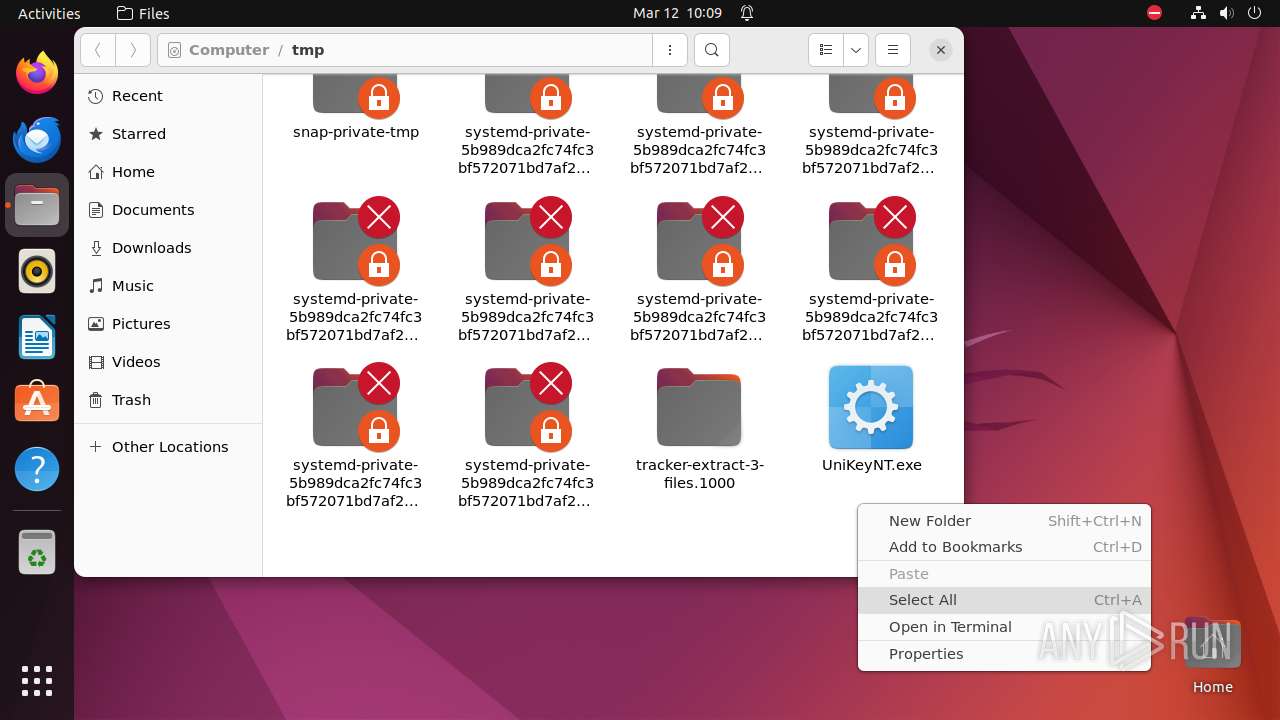Viewport: 1280px width, 720px height.
Task: Go to Videos in the sidebar
Action: click(168, 362)
